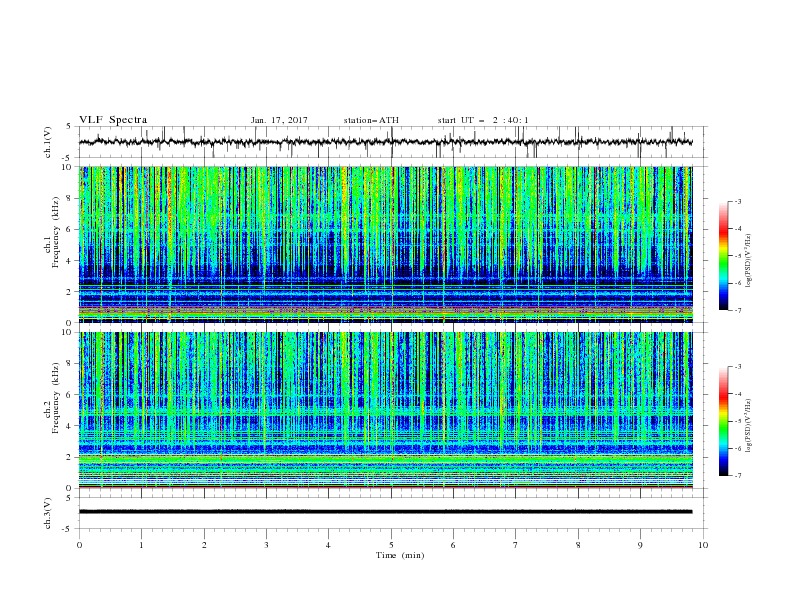The height and width of the screenshot is (612, 792).
Task: Click the 'start UT = 2:40:1' label
Action: tap(483, 120)
